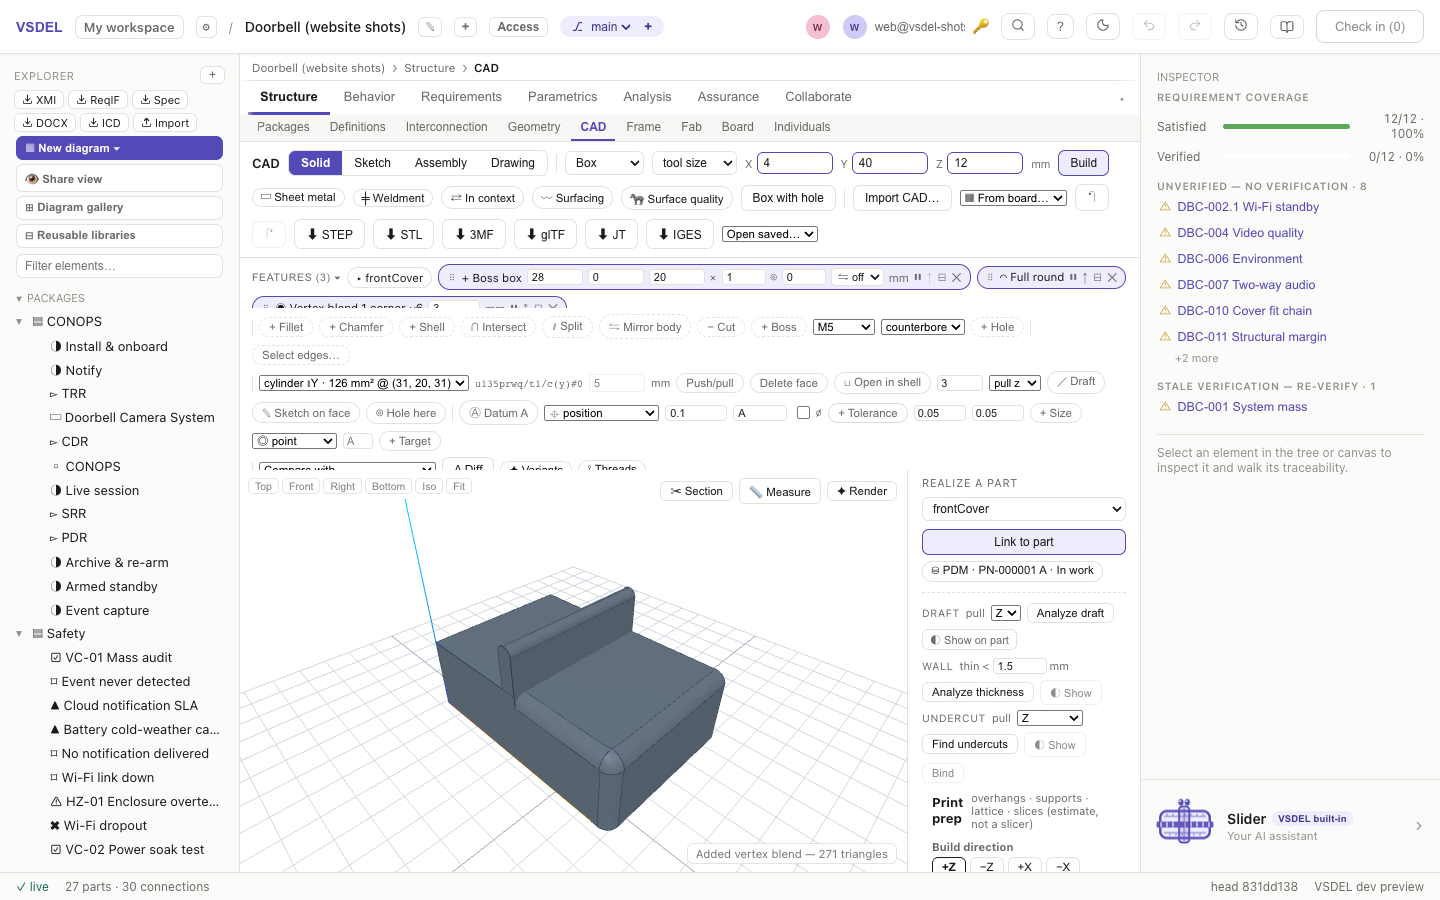
Task: Toggle dark mode moon icon
Action: pyautogui.click(x=1103, y=27)
